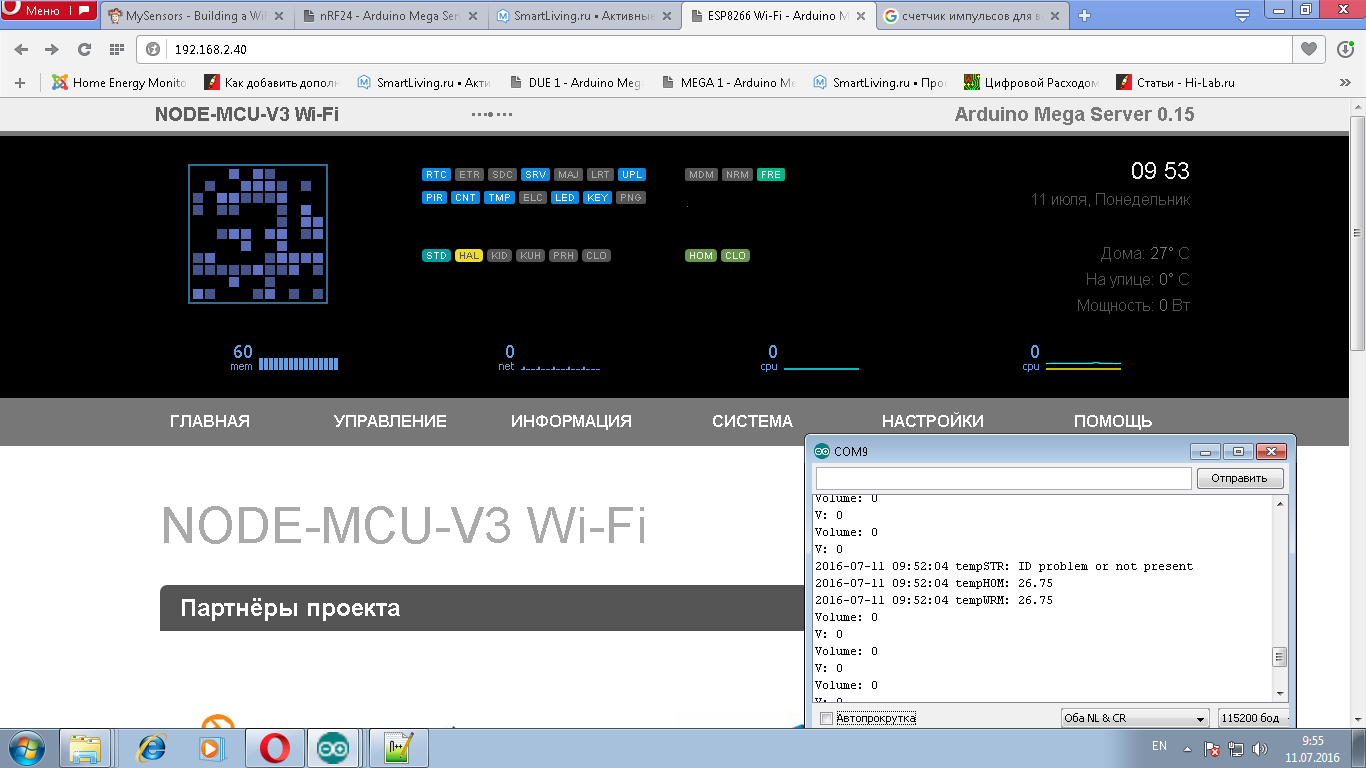The height and width of the screenshot is (768, 1366).
Task: Click the TMP status badge
Action: (499, 197)
